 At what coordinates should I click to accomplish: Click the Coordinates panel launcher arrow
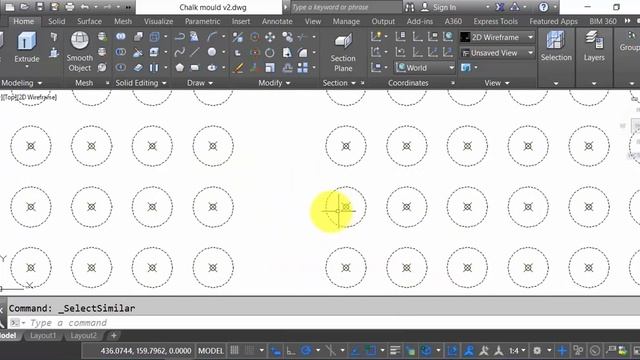click(x=453, y=83)
